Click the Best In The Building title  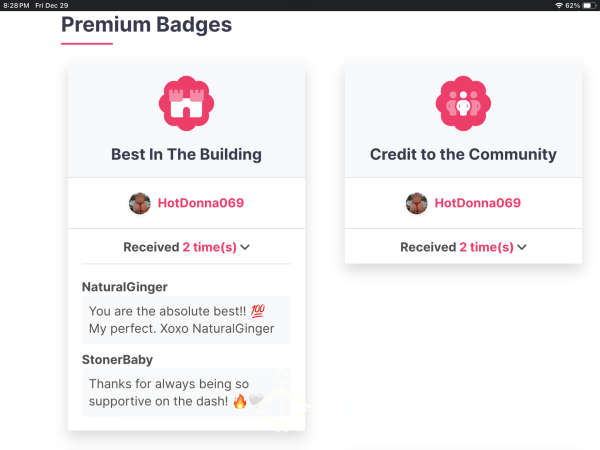[186, 155]
